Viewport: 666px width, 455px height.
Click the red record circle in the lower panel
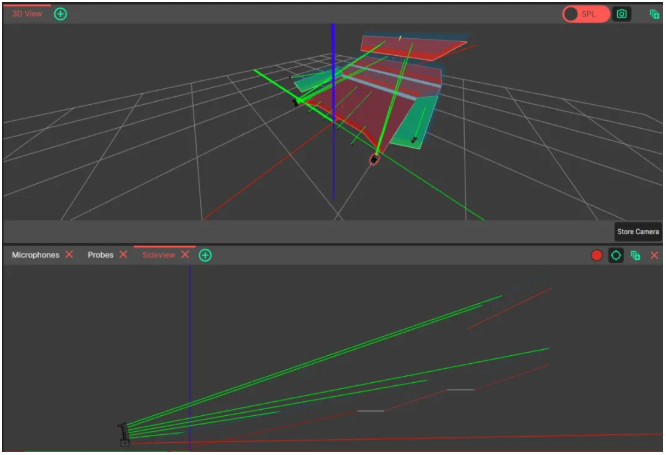coord(597,256)
